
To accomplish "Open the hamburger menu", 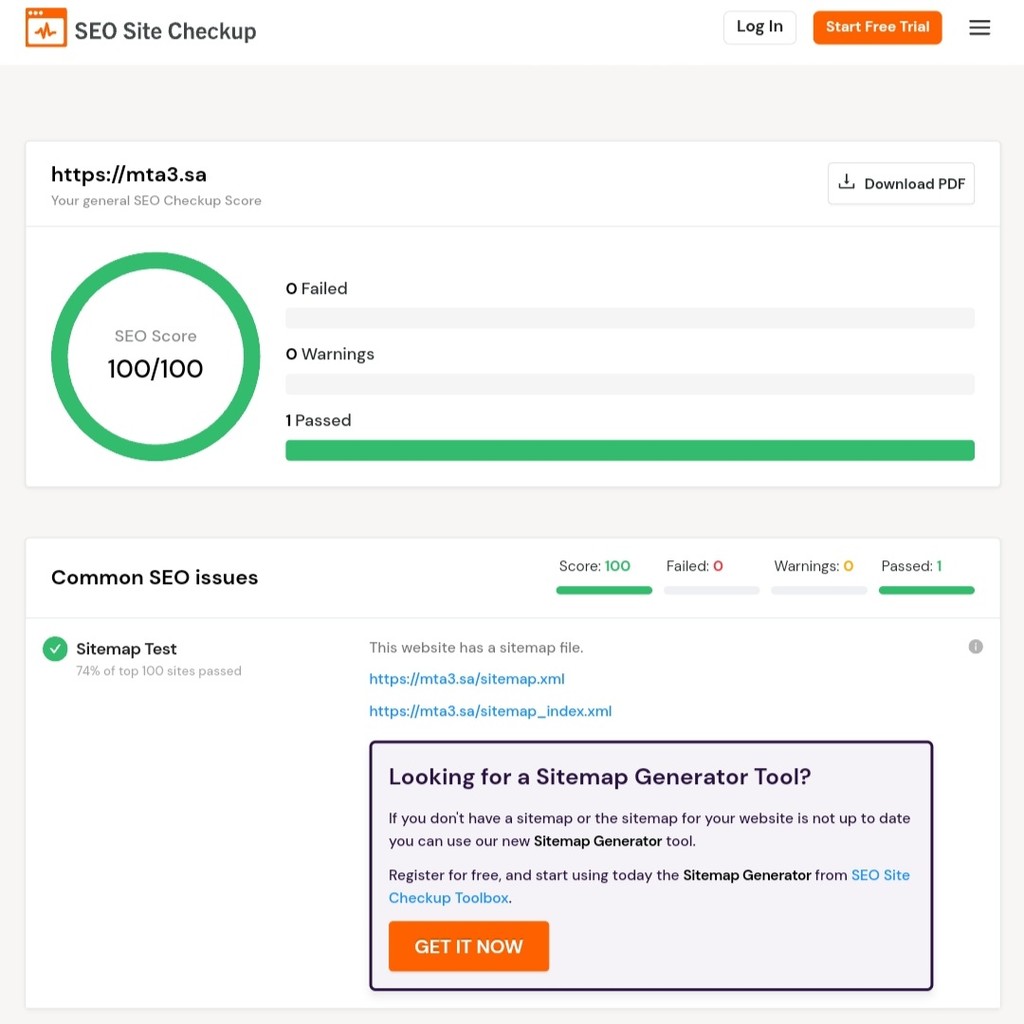I will tap(979, 28).
